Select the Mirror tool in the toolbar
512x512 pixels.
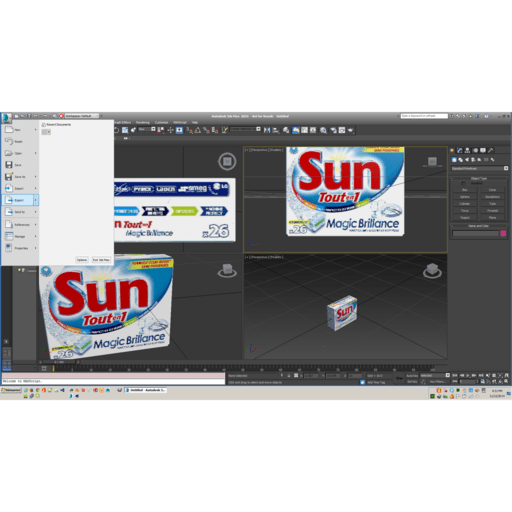pyautogui.click(x=267, y=130)
